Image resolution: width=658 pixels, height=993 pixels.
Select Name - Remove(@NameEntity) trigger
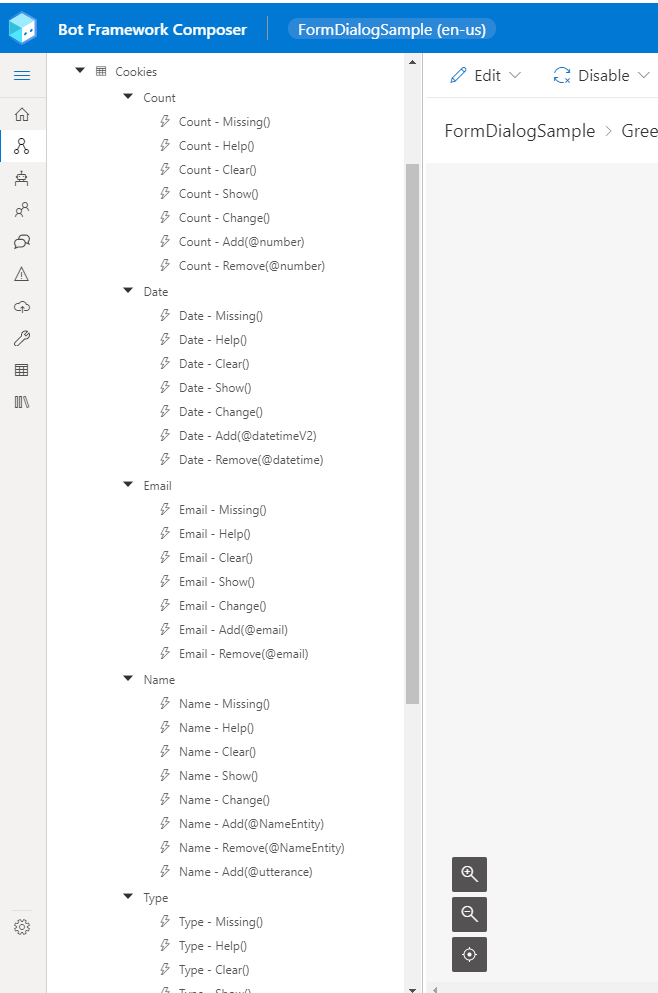(262, 847)
